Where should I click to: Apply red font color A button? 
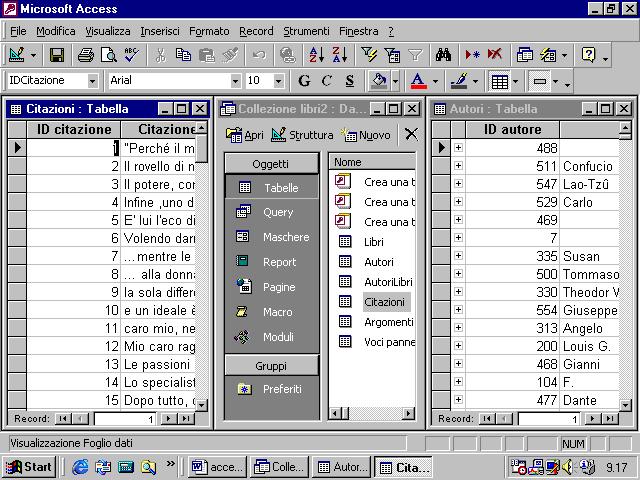(x=419, y=81)
